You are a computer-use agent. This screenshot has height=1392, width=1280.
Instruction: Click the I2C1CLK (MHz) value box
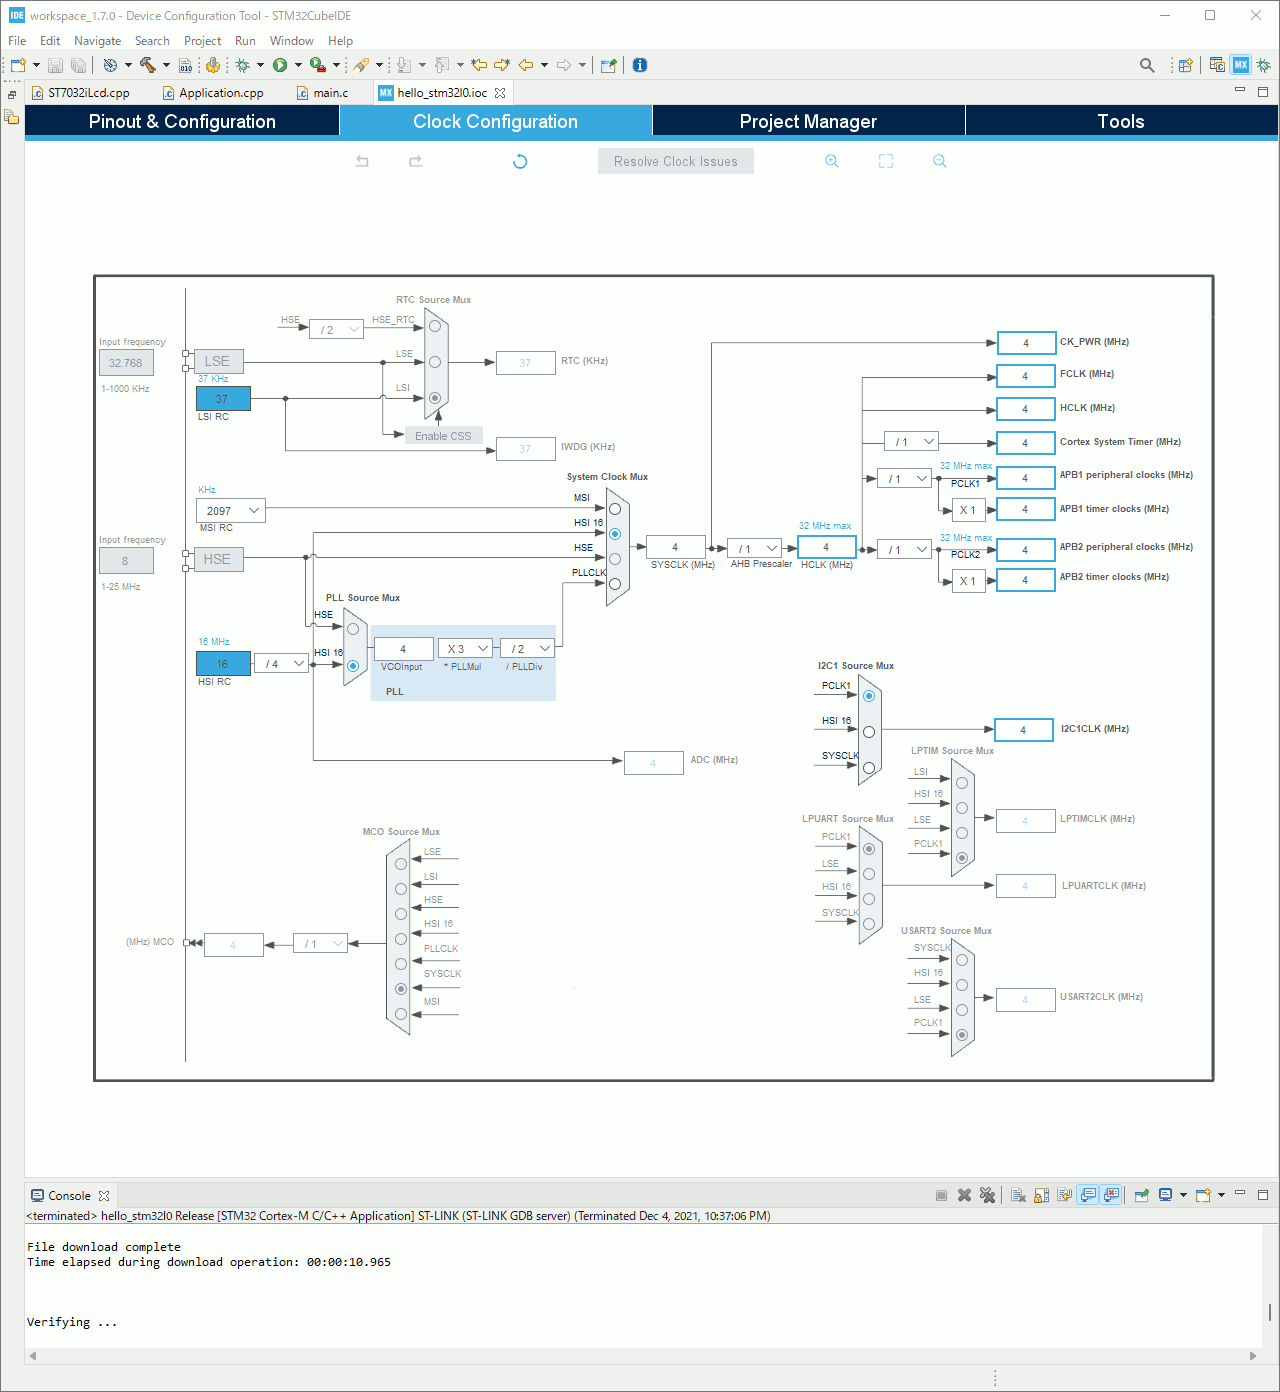(1023, 730)
